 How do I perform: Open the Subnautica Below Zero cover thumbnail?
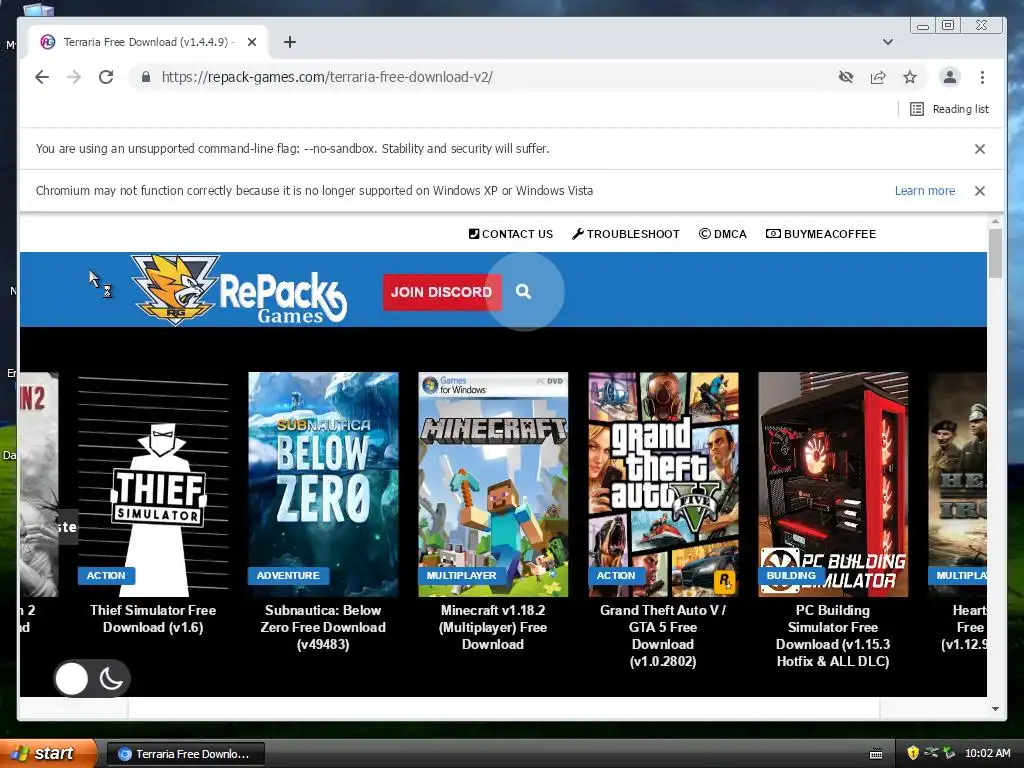pos(323,484)
